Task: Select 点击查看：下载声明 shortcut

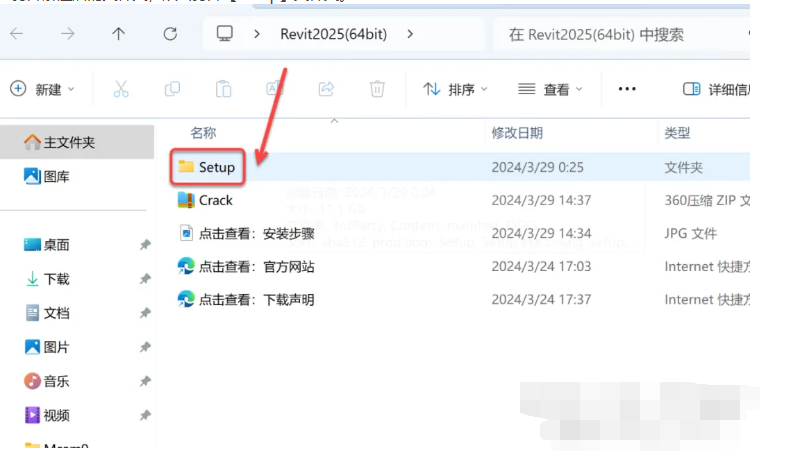Action: coord(257,299)
